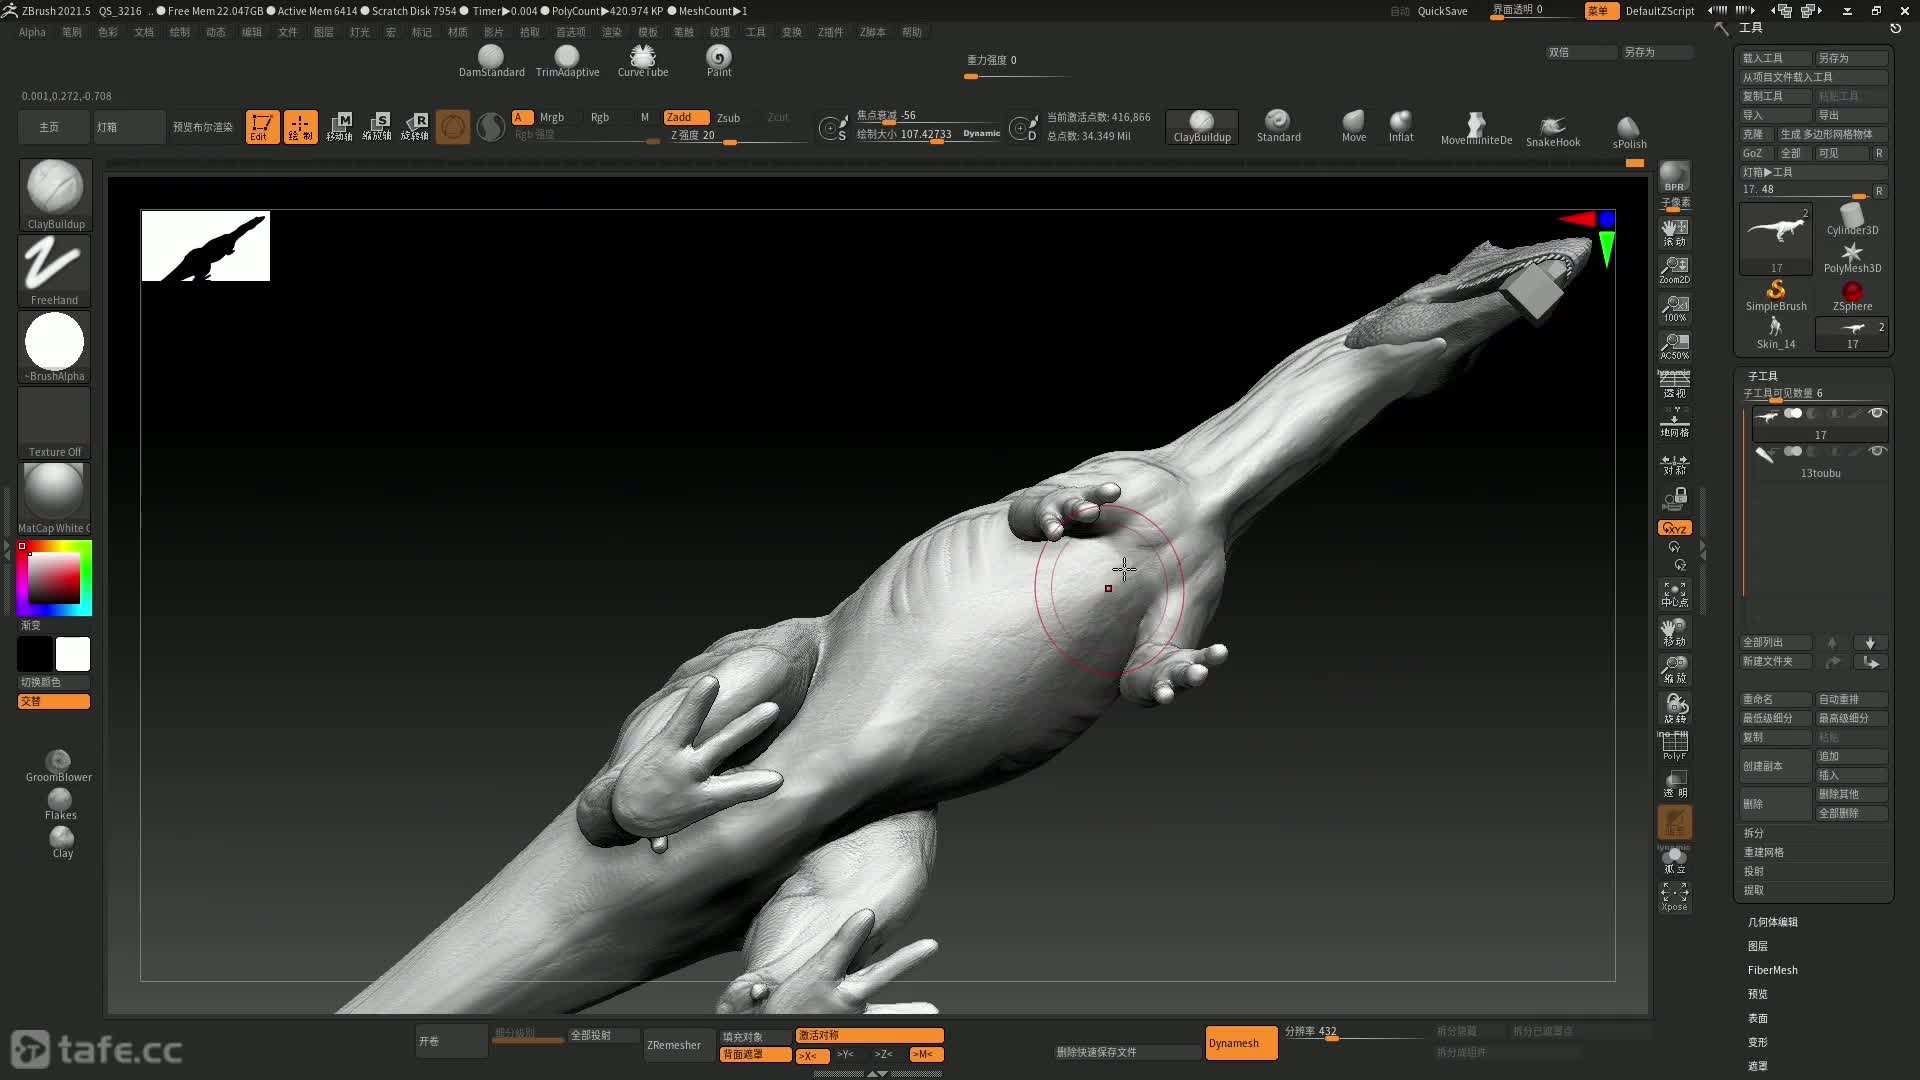
Task: Open the BrushAlpha alpha selector
Action: [x=55, y=347]
